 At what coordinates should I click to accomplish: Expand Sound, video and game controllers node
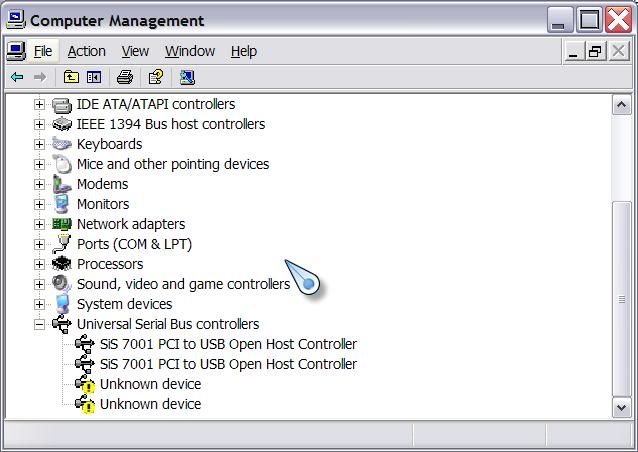(x=39, y=284)
